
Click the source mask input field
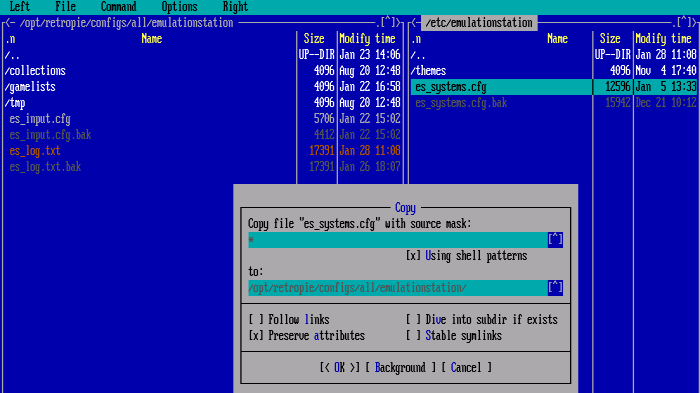pos(398,239)
